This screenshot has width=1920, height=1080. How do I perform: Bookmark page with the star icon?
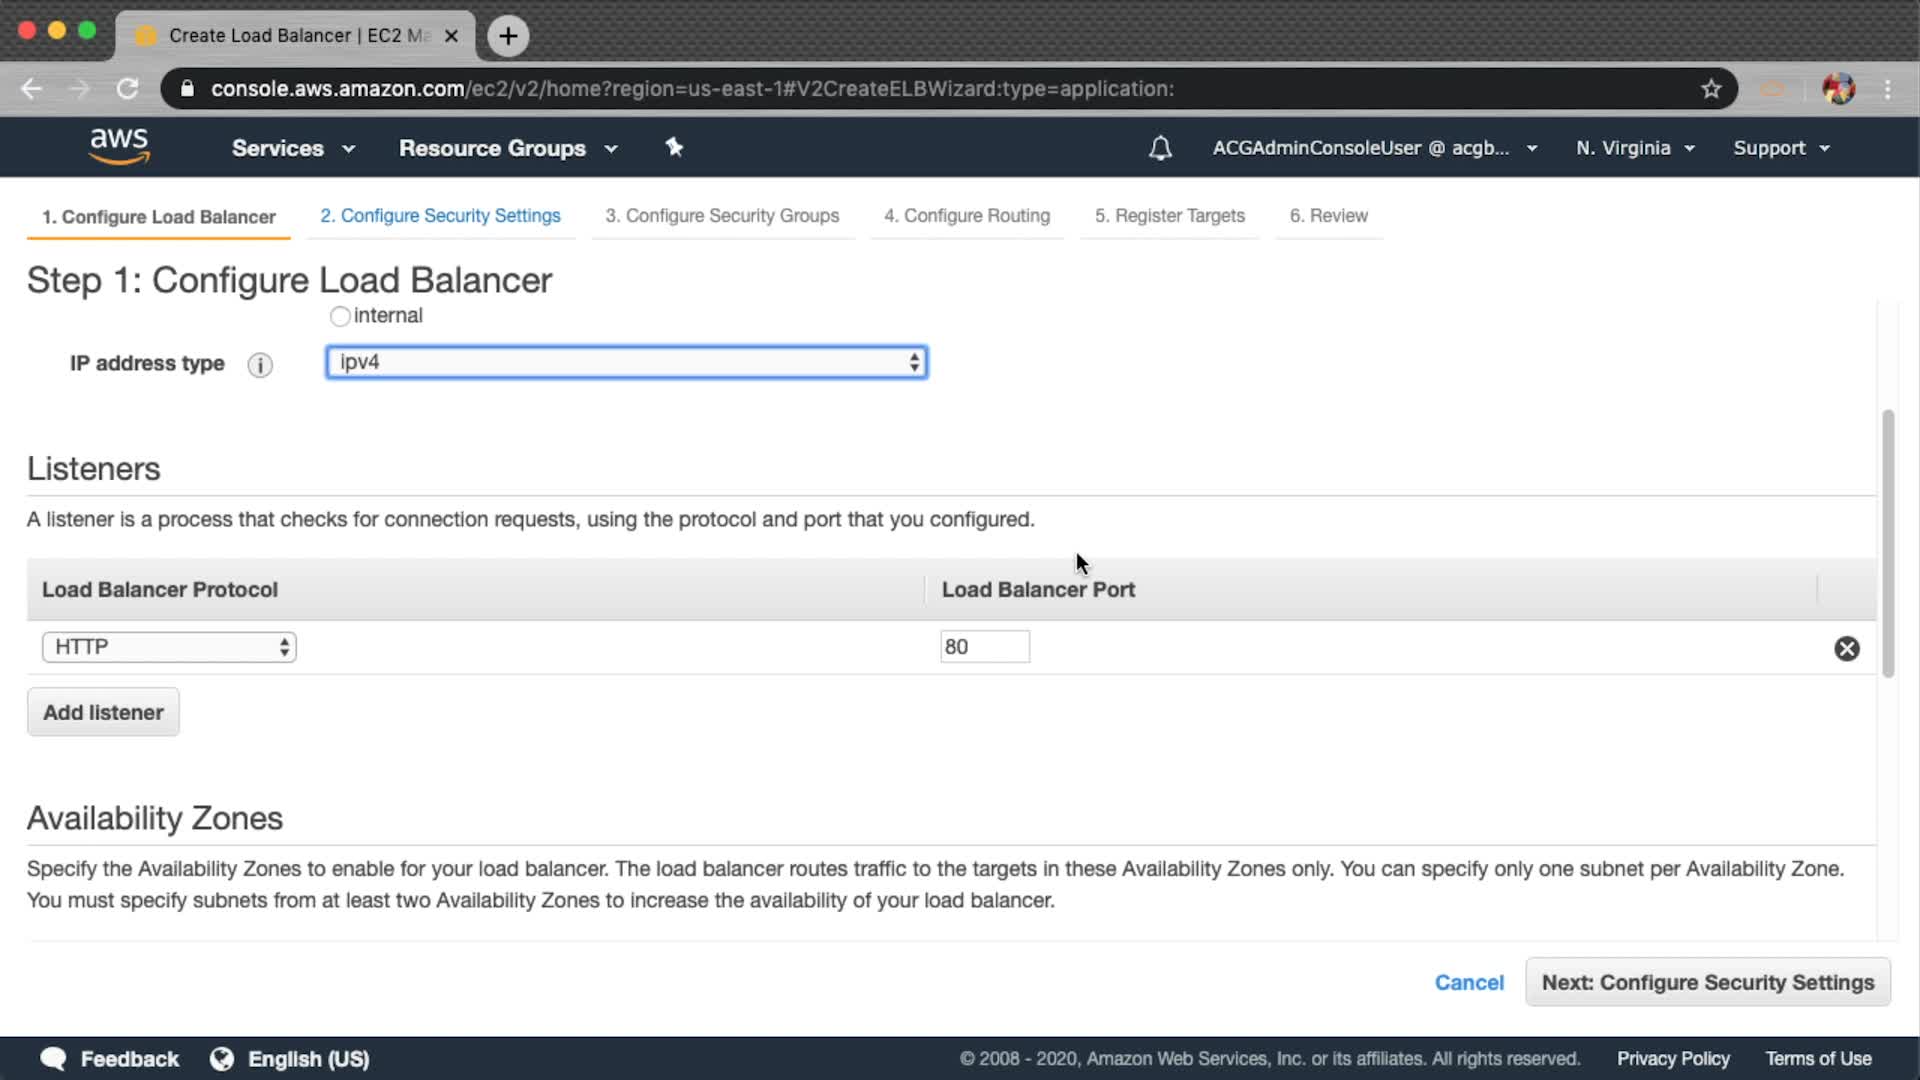[1711, 89]
